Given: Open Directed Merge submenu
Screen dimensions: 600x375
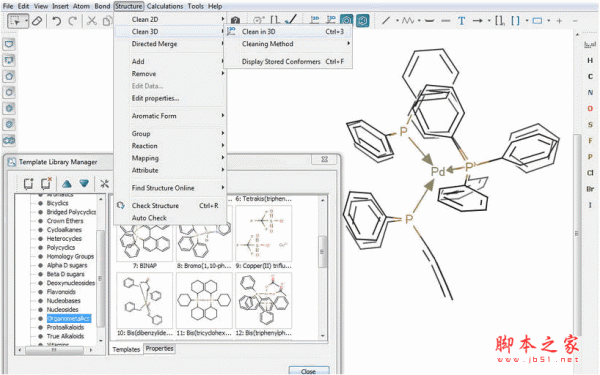Looking at the screenshot, I should (x=170, y=44).
